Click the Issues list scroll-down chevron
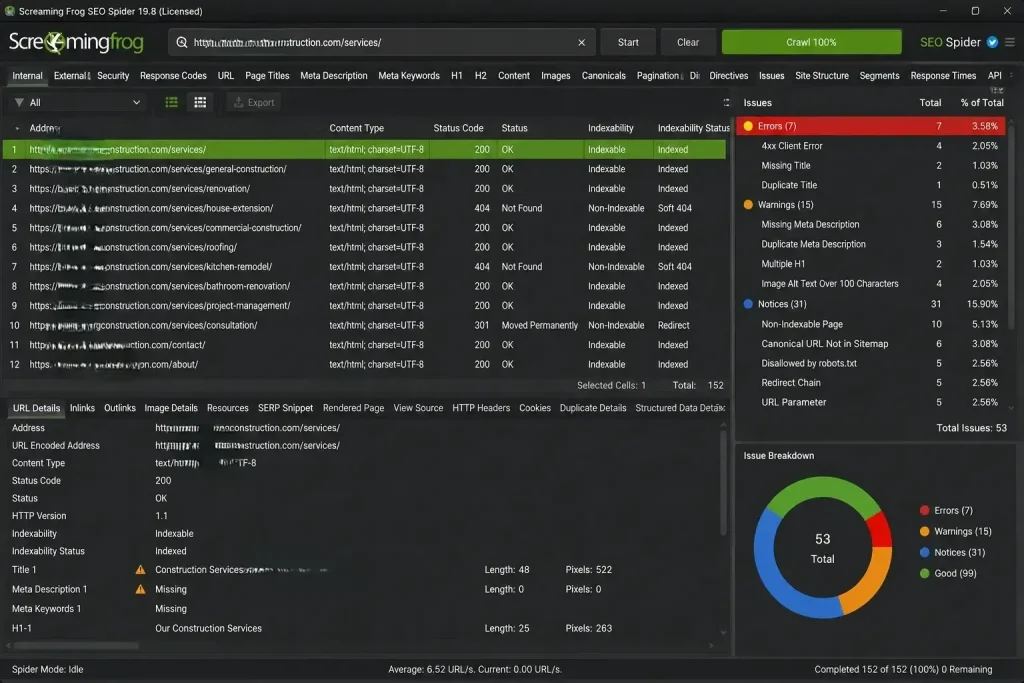The width and height of the screenshot is (1024, 683). [x=1012, y=408]
